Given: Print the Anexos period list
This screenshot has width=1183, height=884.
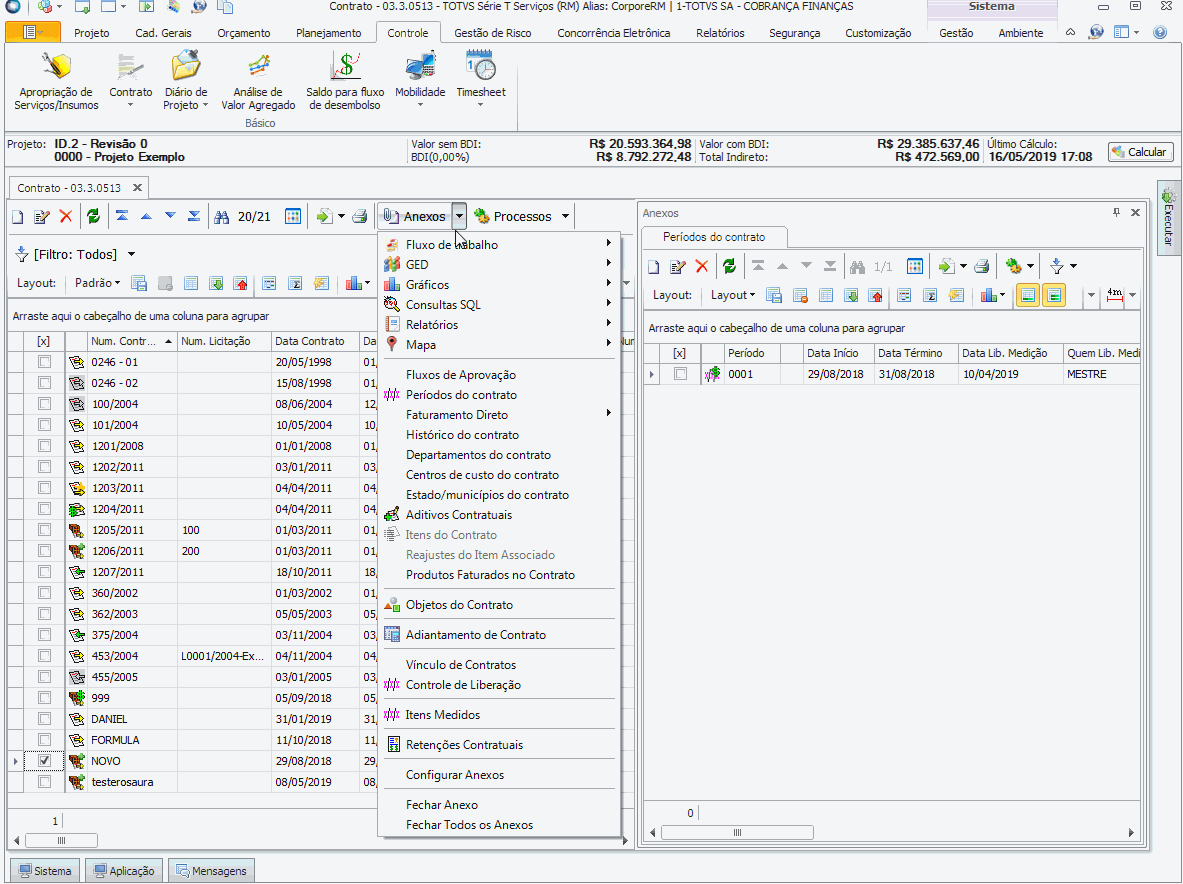Looking at the screenshot, I should pos(982,266).
